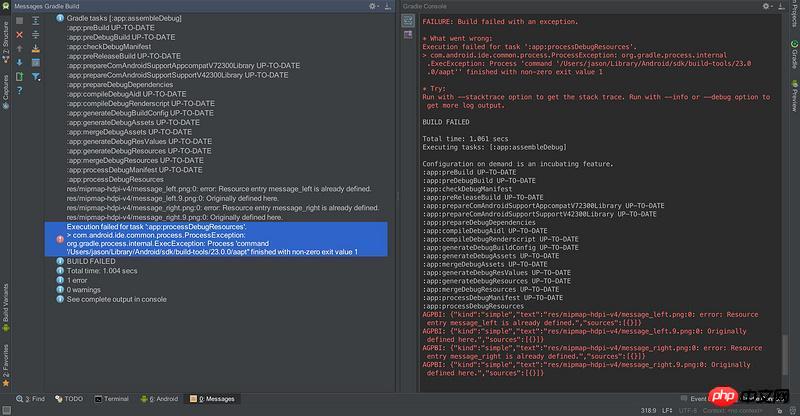Select message_right.png 'already defined' error row
Screen dimensions: 800x416
[x=223, y=208]
